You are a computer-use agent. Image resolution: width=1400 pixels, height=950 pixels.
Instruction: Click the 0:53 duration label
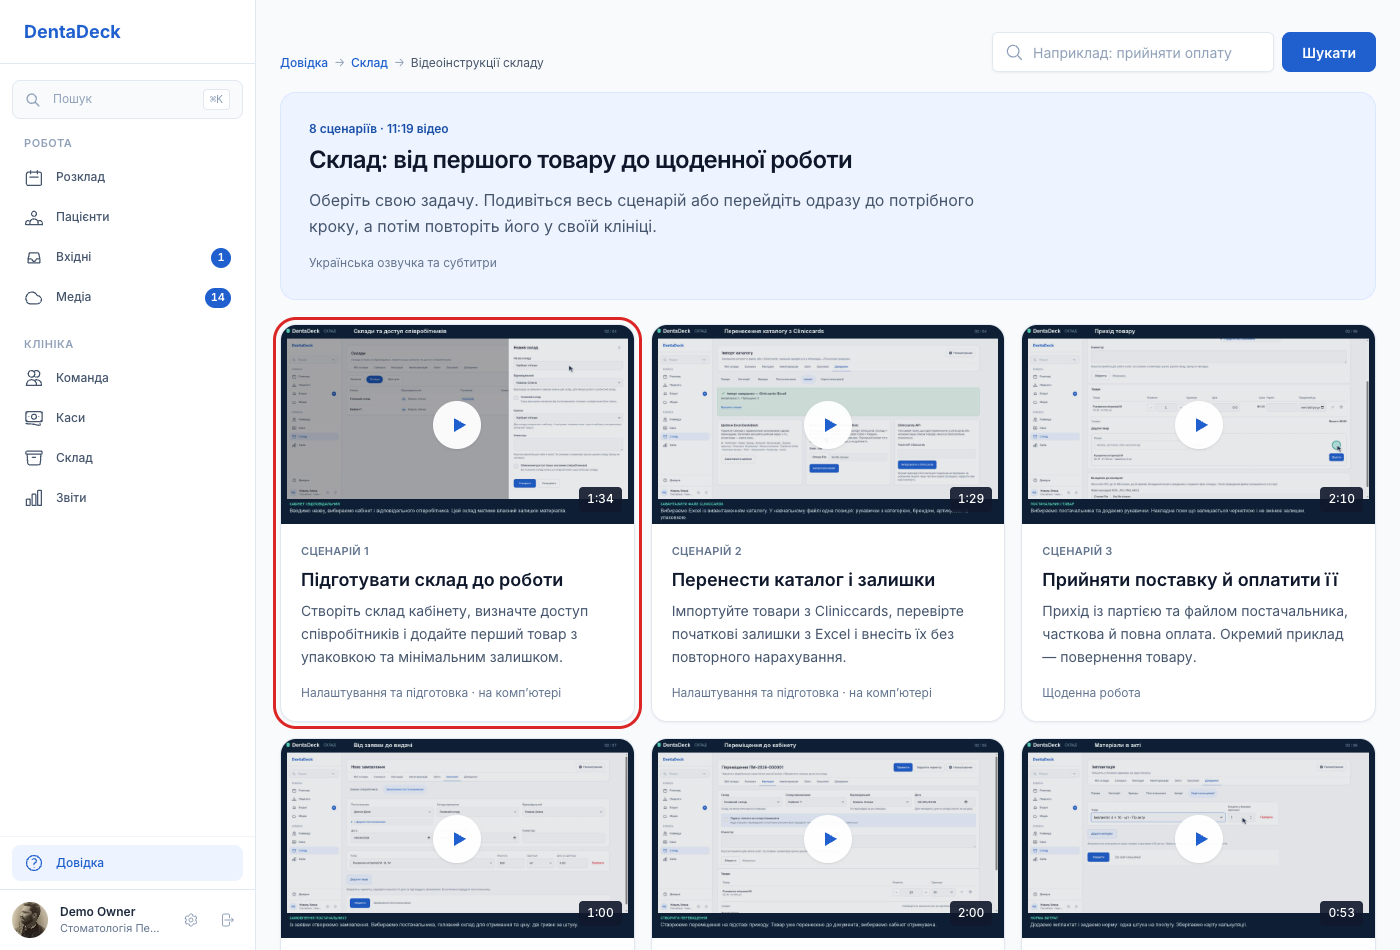(1342, 913)
